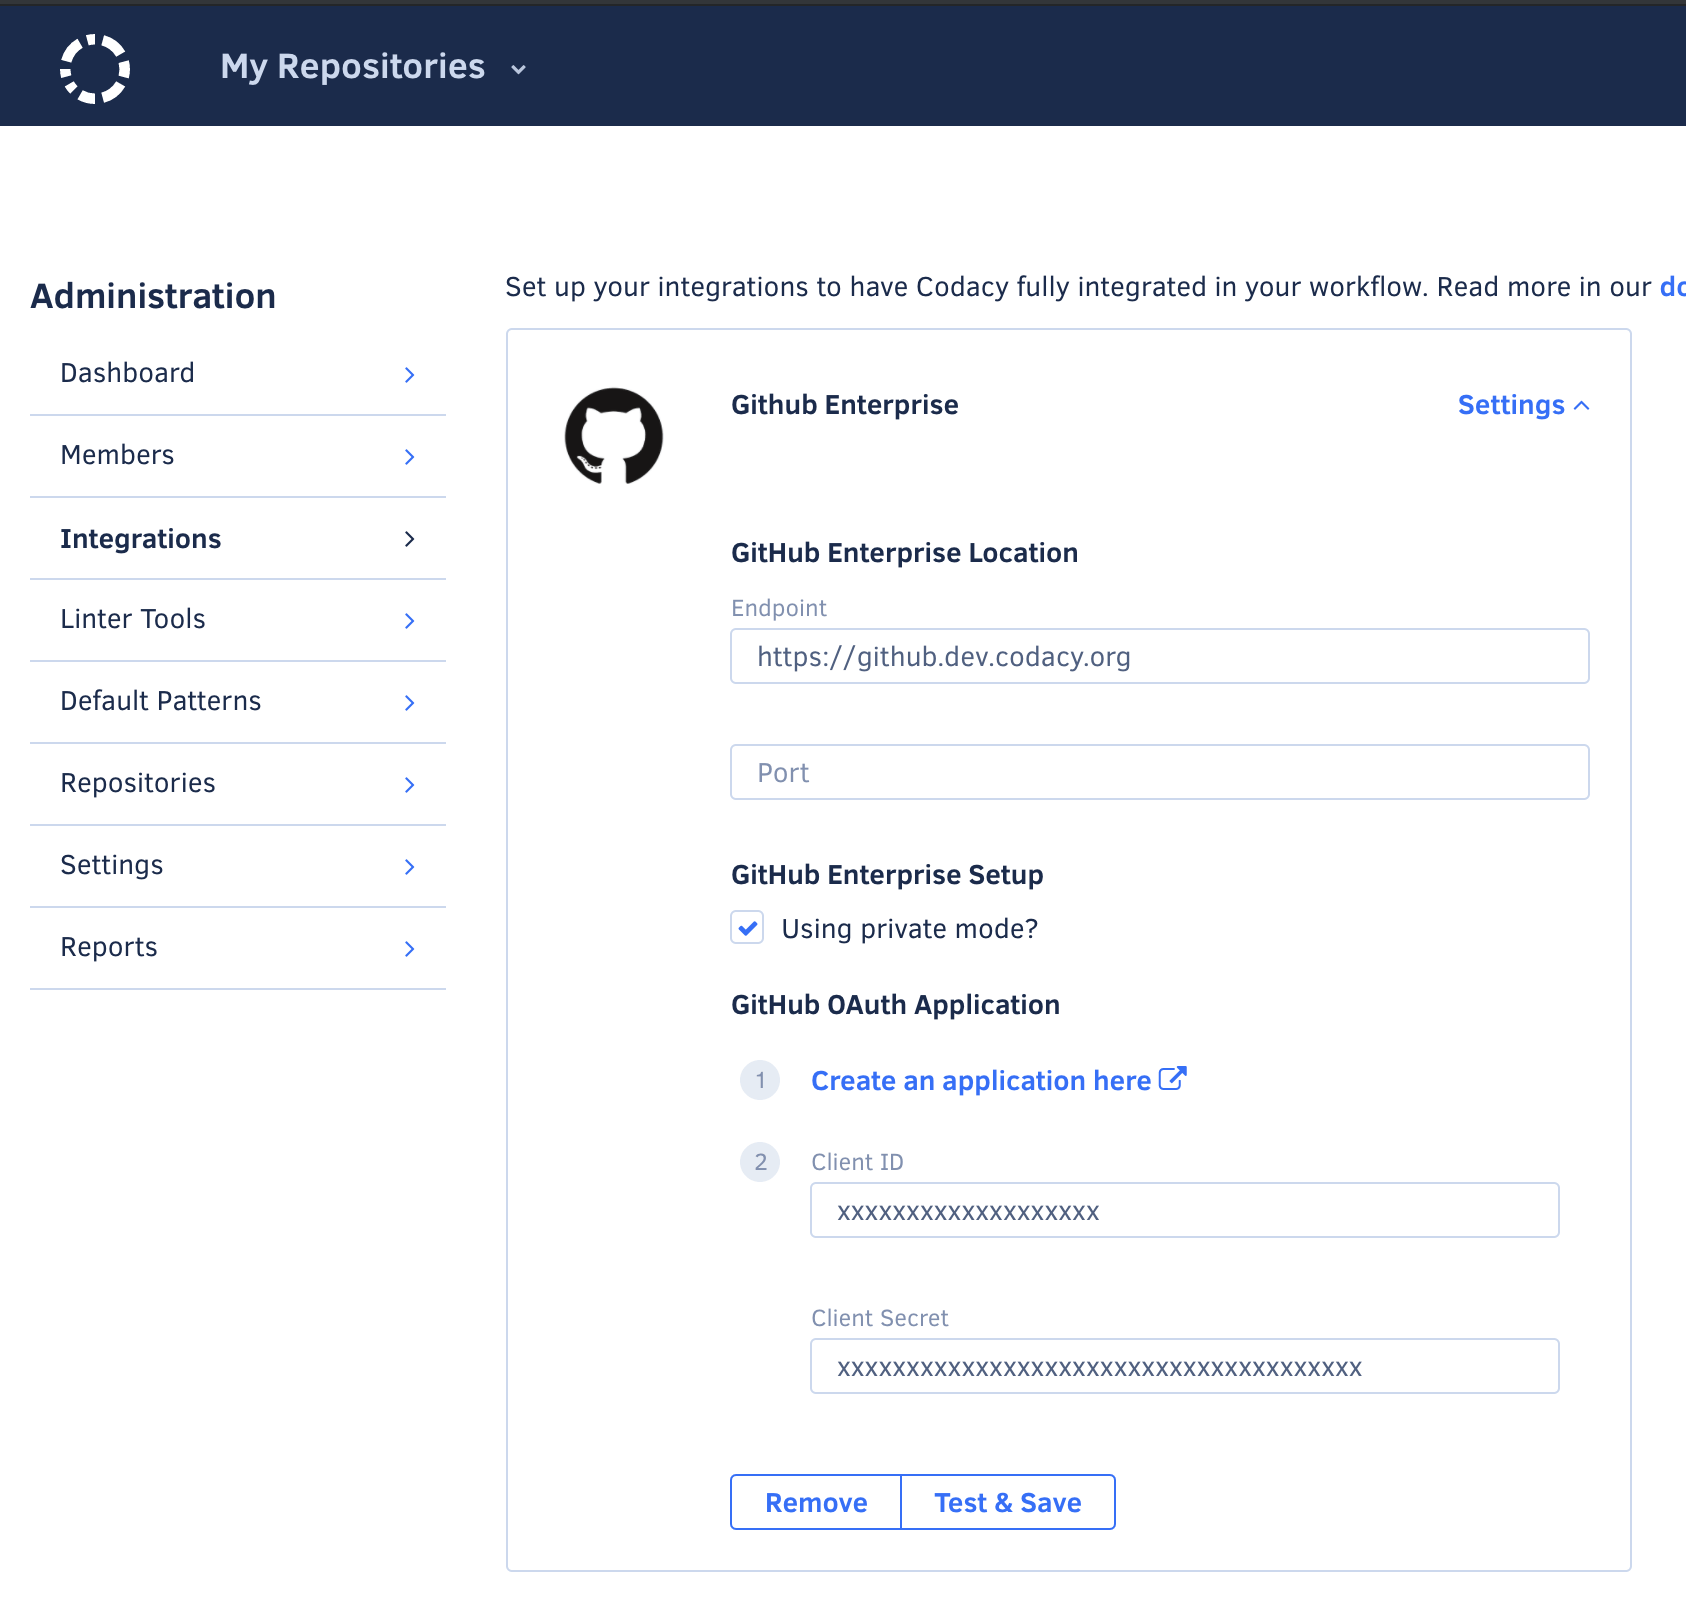Click the arrow on the Reports row
This screenshot has width=1686, height=1598.
pos(409,949)
